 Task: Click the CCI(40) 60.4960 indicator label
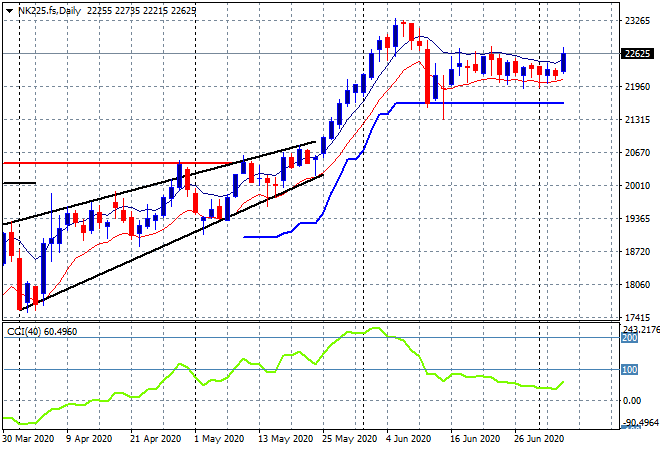pyautogui.click(x=42, y=332)
